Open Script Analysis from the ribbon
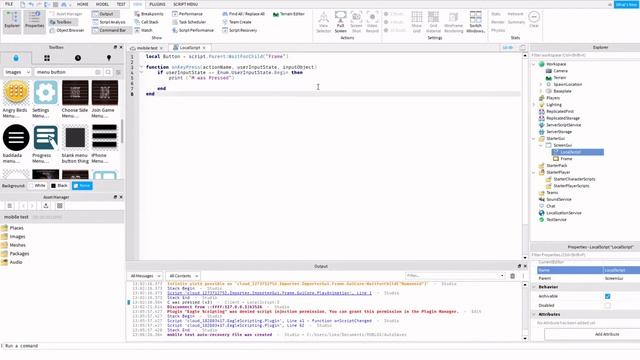Screen dimensions: 640x360 coord(109,22)
